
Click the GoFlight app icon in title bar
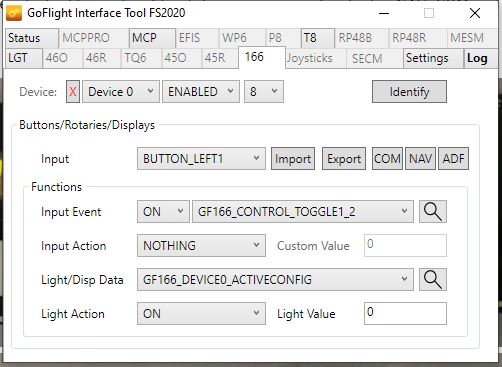click(14, 13)
